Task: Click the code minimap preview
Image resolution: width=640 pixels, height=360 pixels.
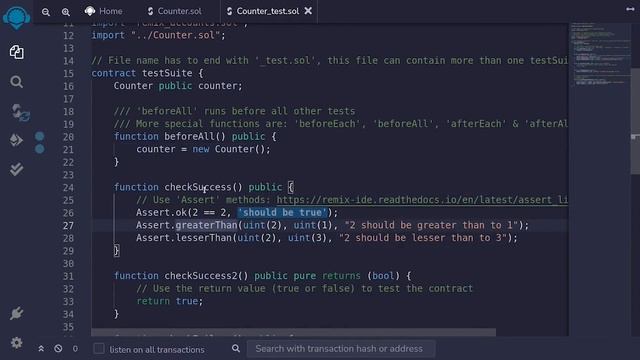Action: click(600, 54)
